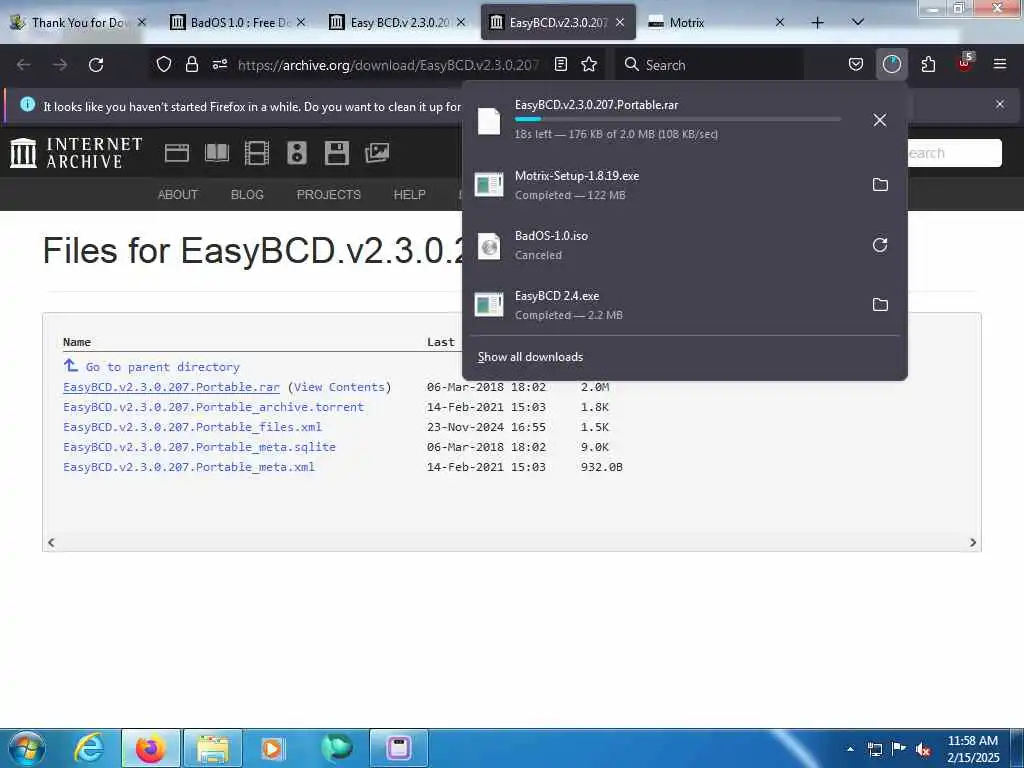List all tabs dropdown arrow
The image size is (1024, 768).
[x=858, y=22]
